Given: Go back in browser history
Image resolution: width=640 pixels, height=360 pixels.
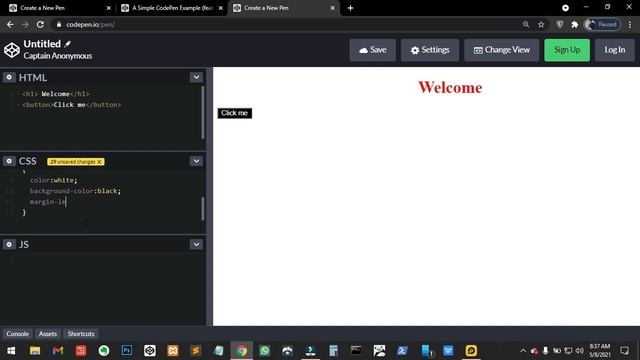Looking at the screenshot, I should coord(10,24).
